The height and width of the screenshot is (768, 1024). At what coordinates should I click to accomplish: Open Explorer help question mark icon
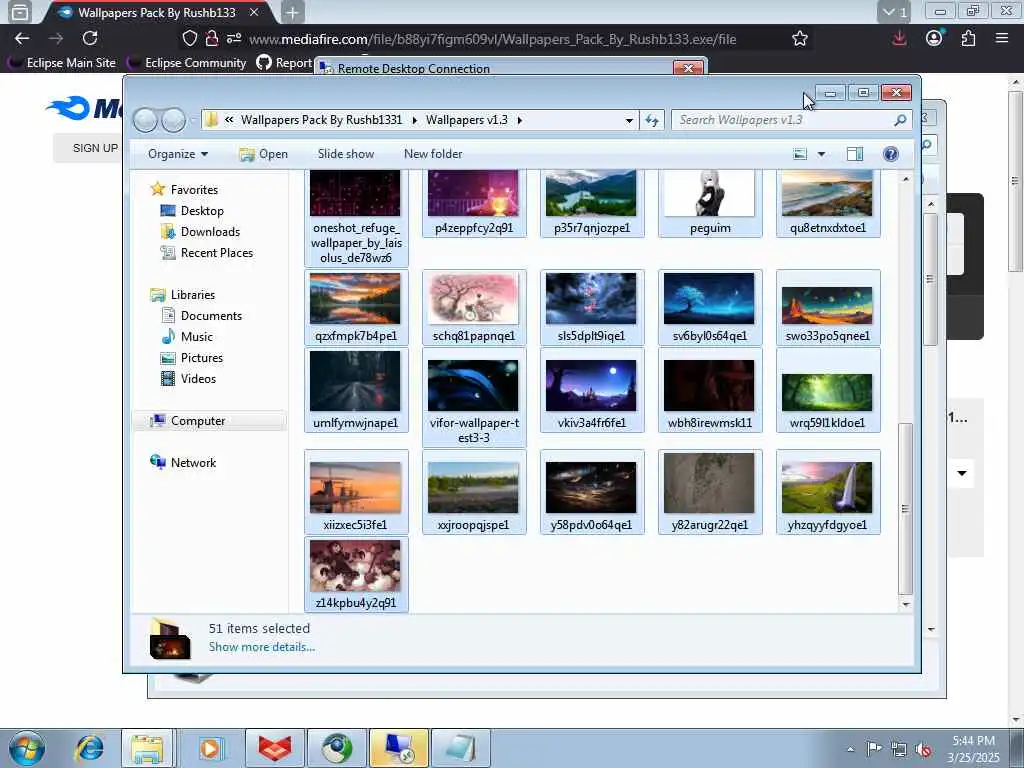pyautogui.click(x=890, y=154)
